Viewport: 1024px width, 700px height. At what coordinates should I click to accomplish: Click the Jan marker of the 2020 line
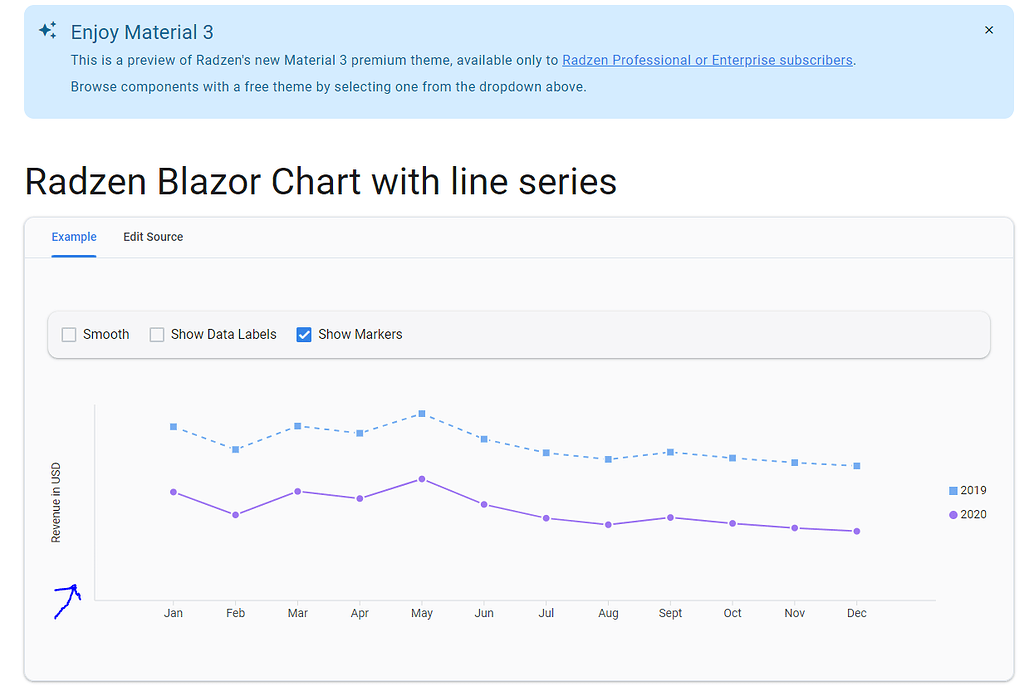pos(173,491)
